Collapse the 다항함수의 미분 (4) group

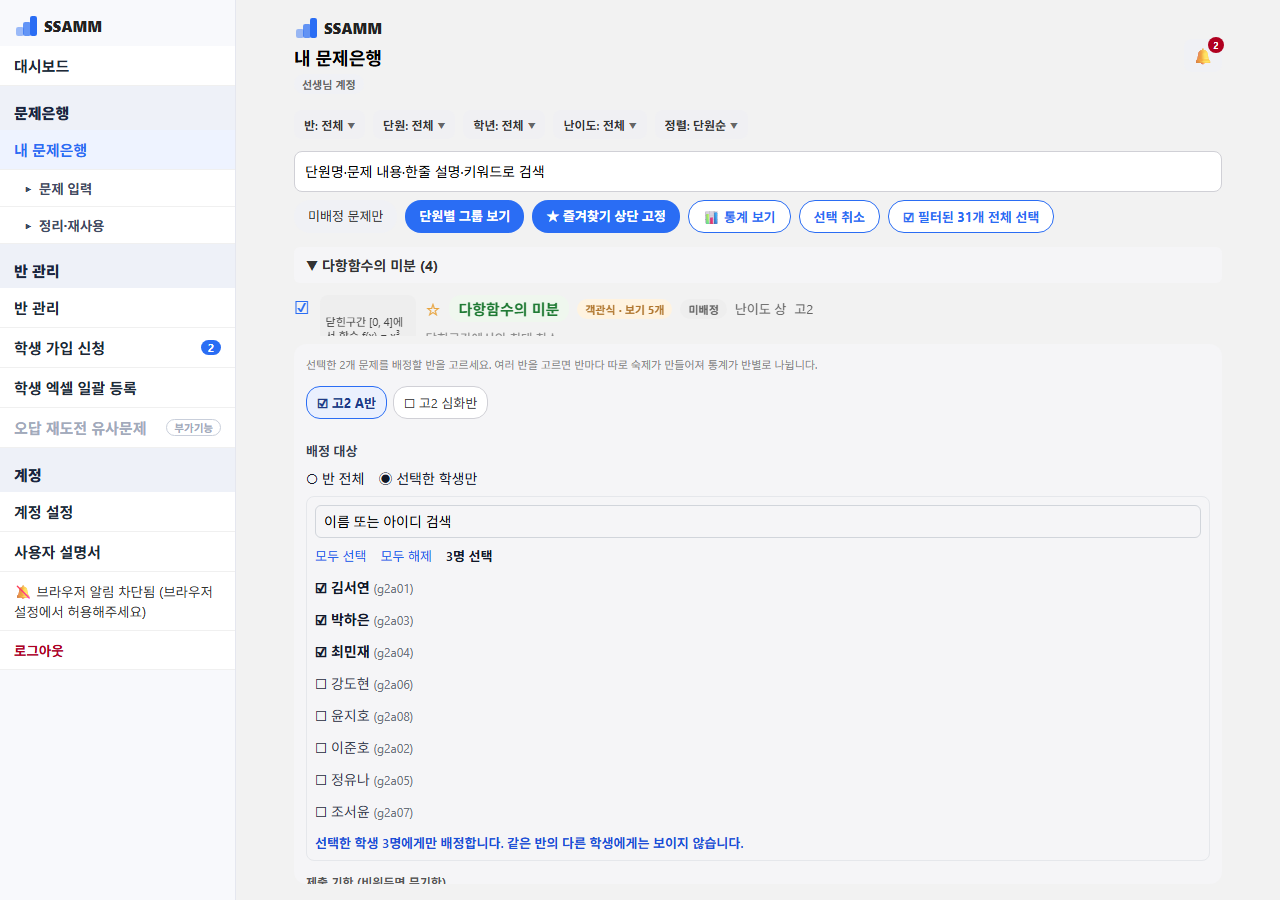pyautogui.click(x=372, y=266)
